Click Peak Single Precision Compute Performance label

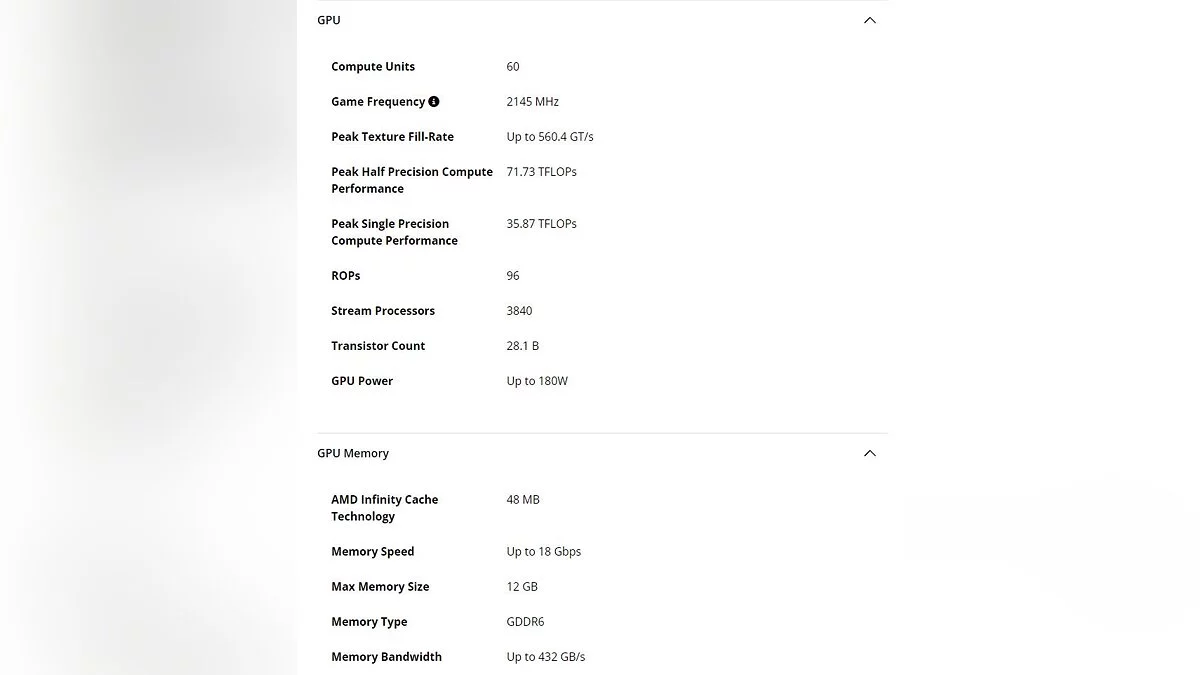(x=394, y=232)
